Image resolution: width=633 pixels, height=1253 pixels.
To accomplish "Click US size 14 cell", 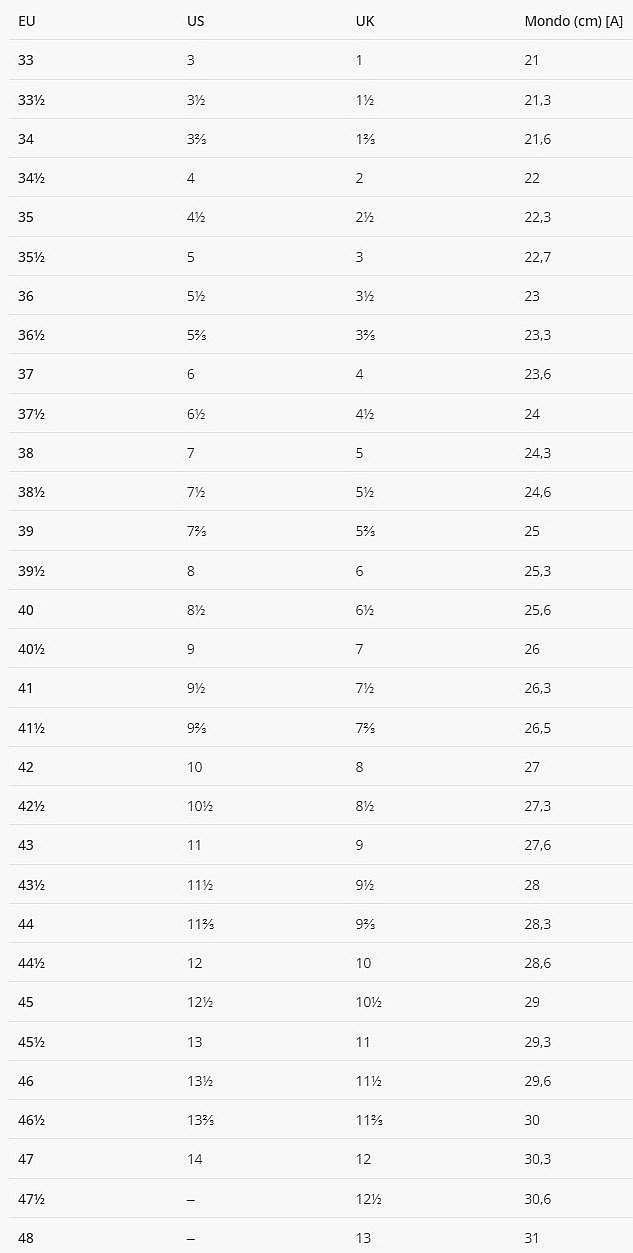I will [x=194, y=1159].
